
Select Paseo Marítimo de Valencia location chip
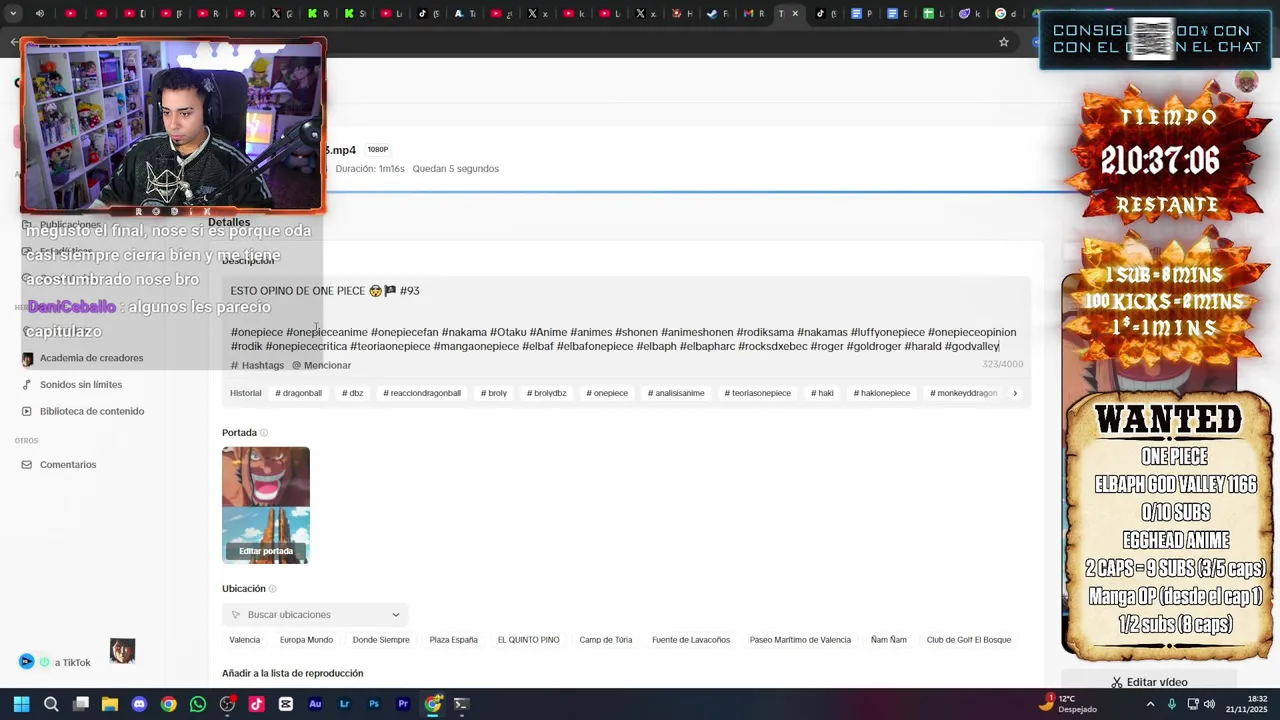tap(800, 640)
